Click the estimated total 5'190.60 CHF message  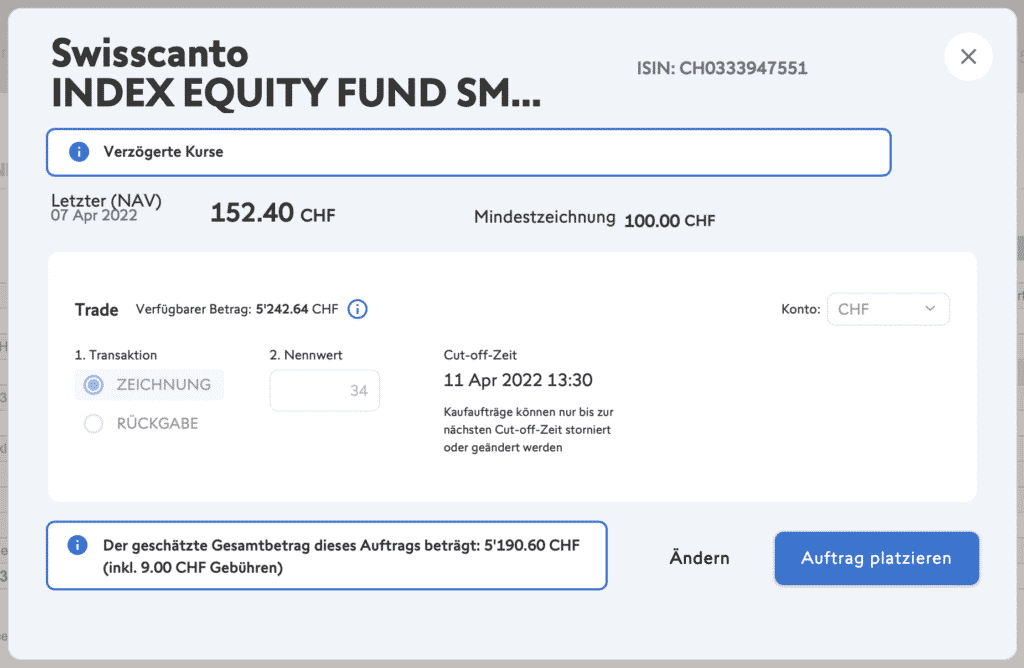pyautogui.click(x=341, y=556)
